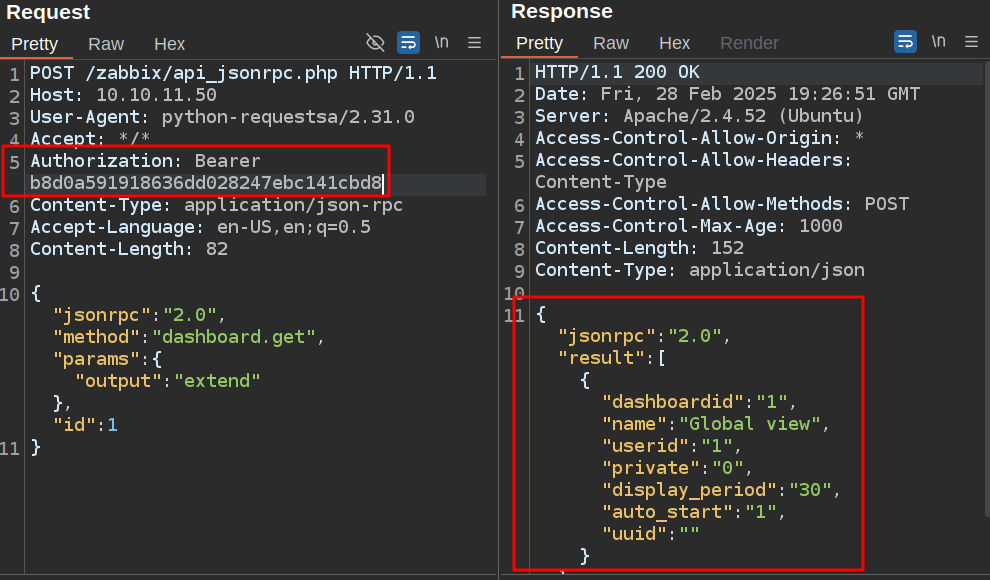
Task: Show non-printable characters in Request panel
Action: click(x=441, y=42)
